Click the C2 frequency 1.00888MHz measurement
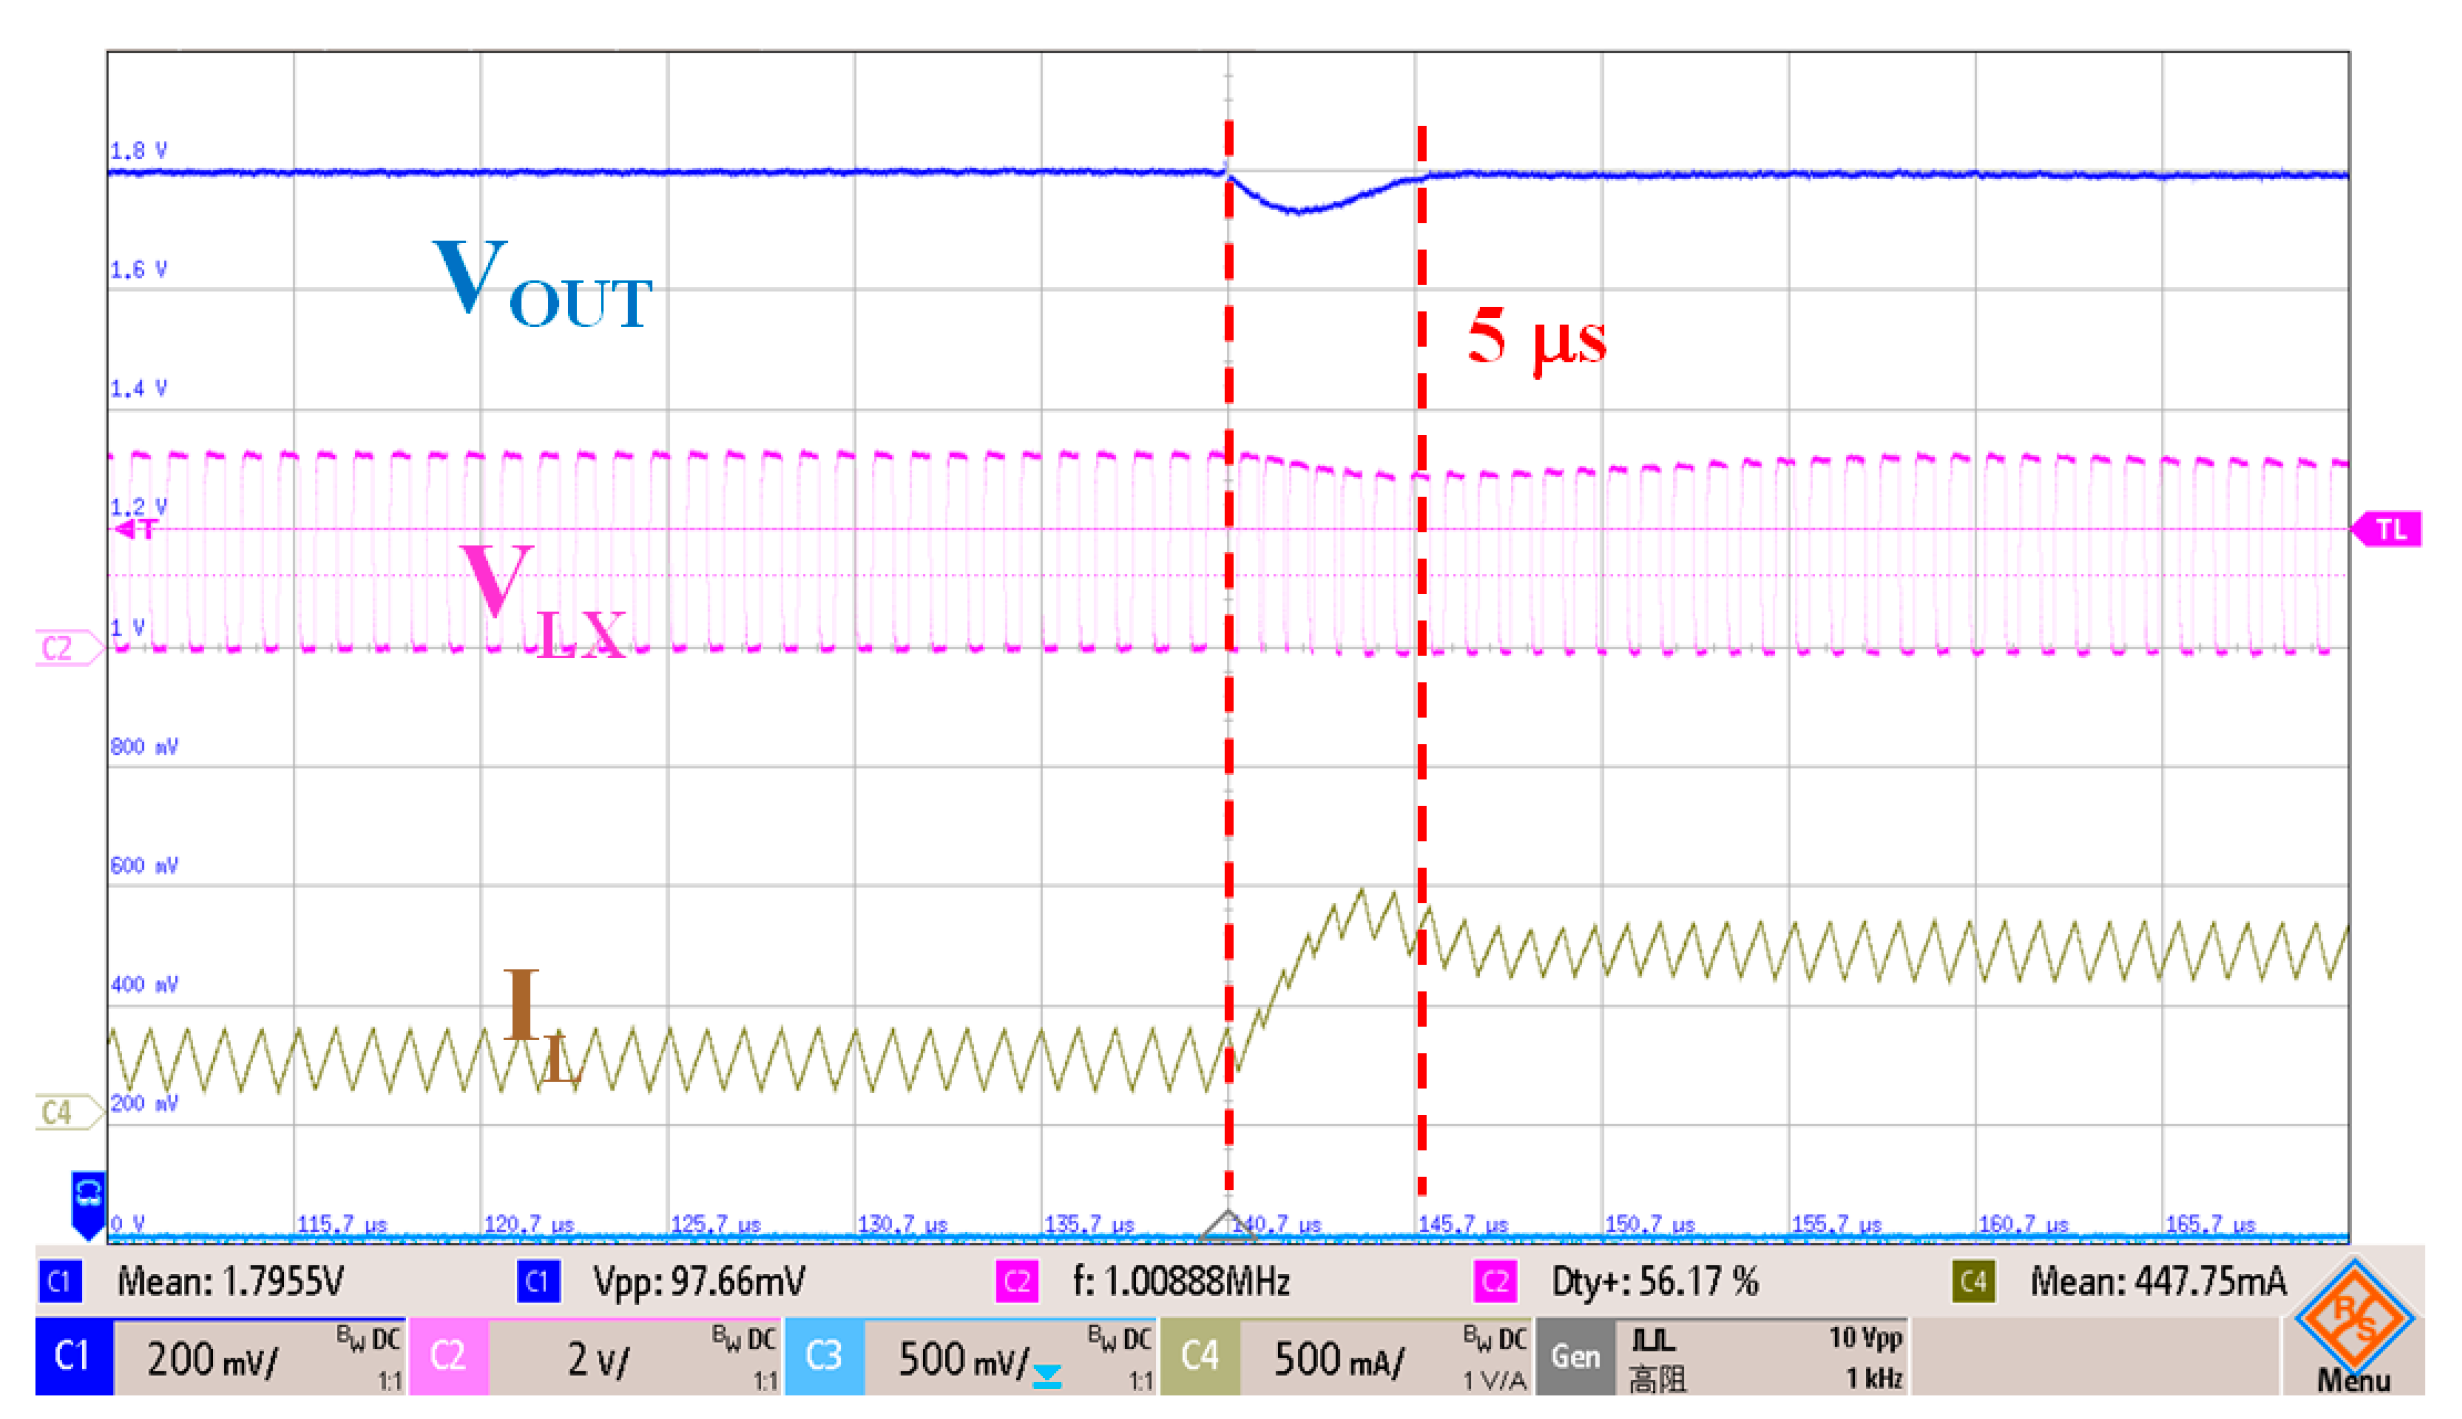2462x1419 pixels. click(x=1180, y=1282)
